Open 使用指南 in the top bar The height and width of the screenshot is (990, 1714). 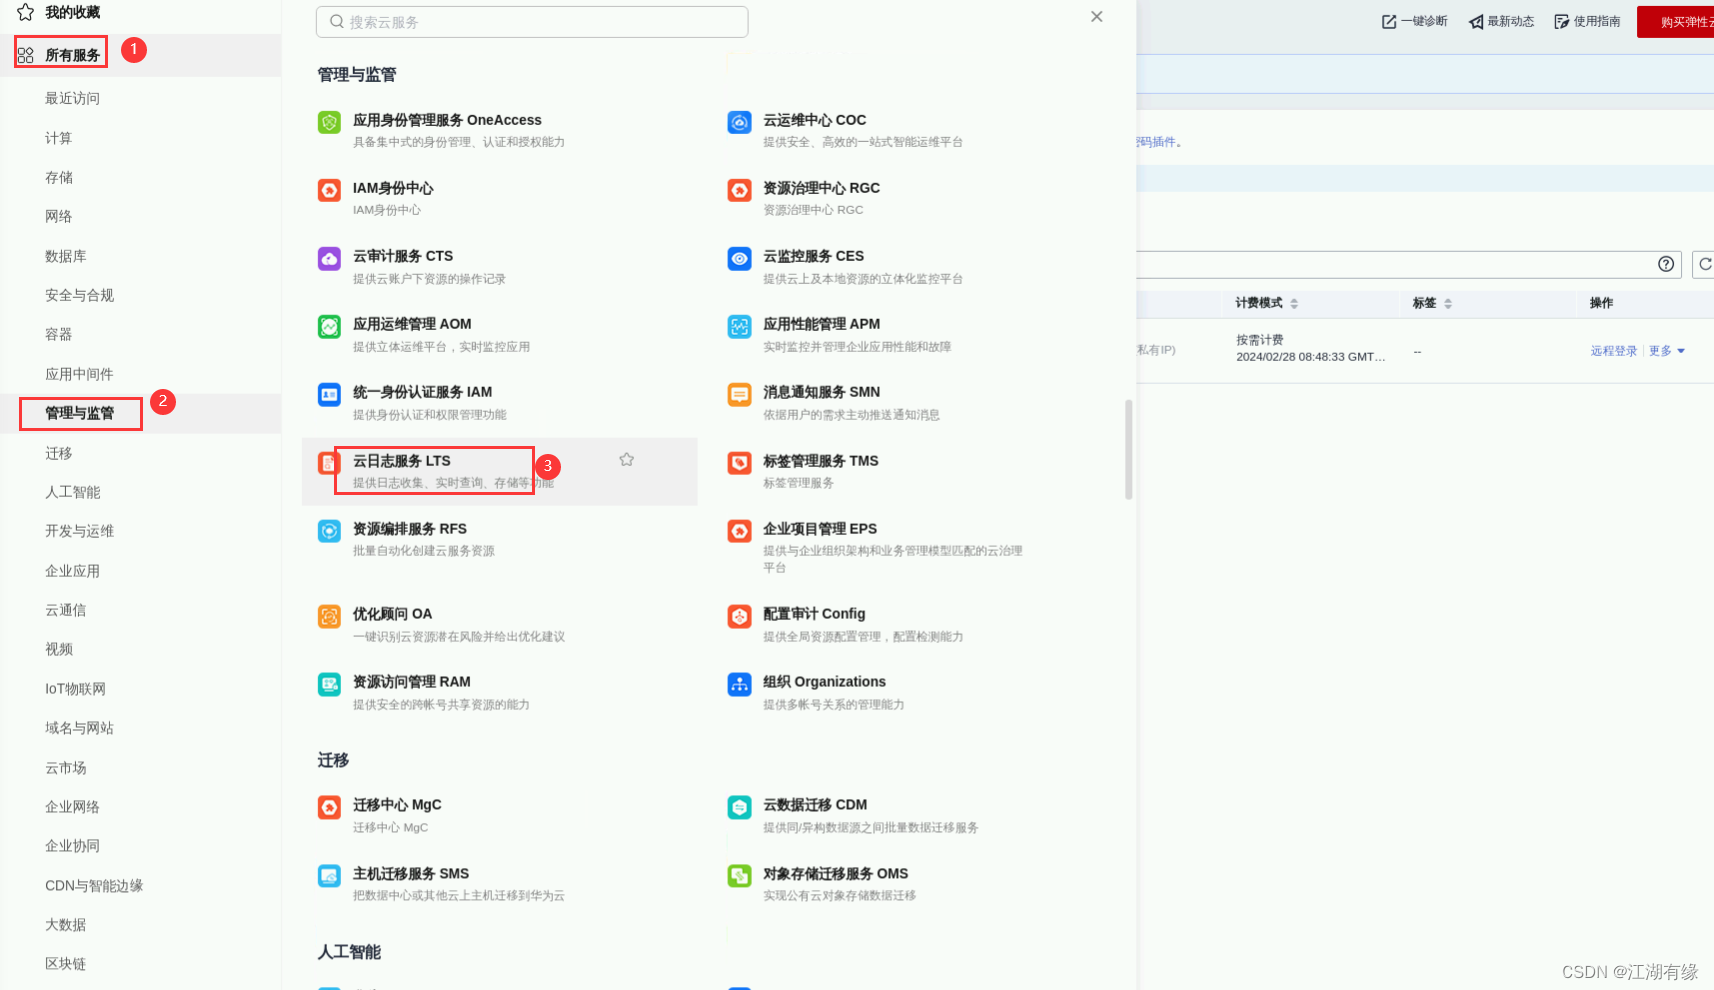coord(1587,21)
